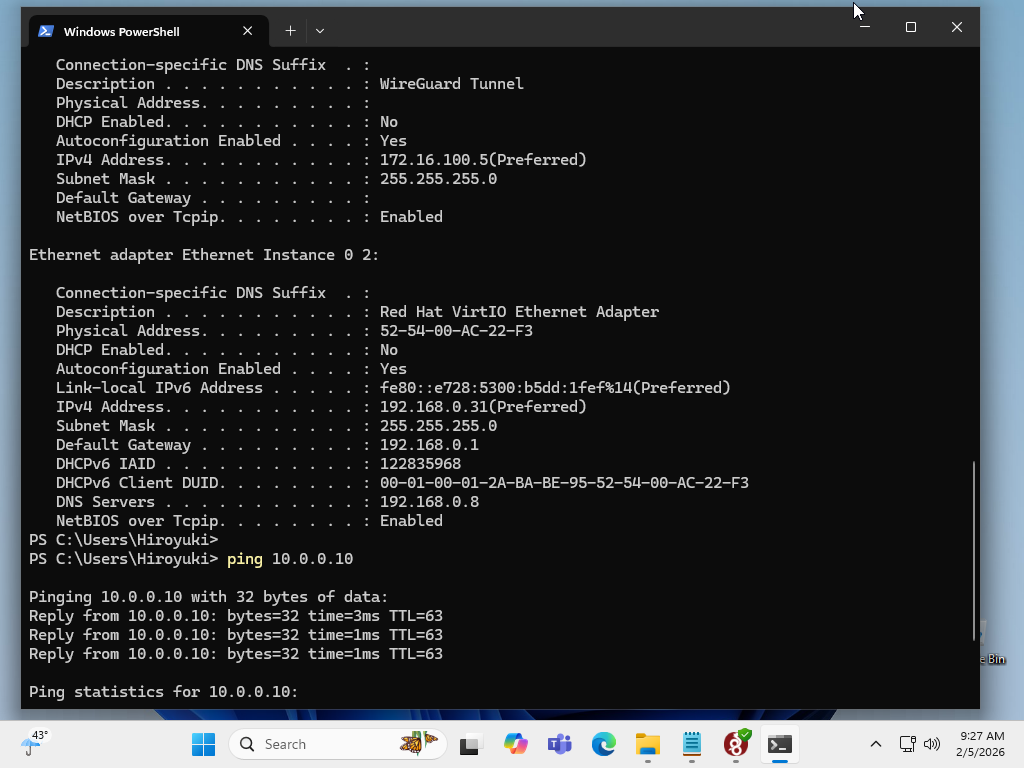Image resolution: width=1024 pixels, height=768 pixels.
Task: Open the red app with green checkmark
Action: [736, 744]
